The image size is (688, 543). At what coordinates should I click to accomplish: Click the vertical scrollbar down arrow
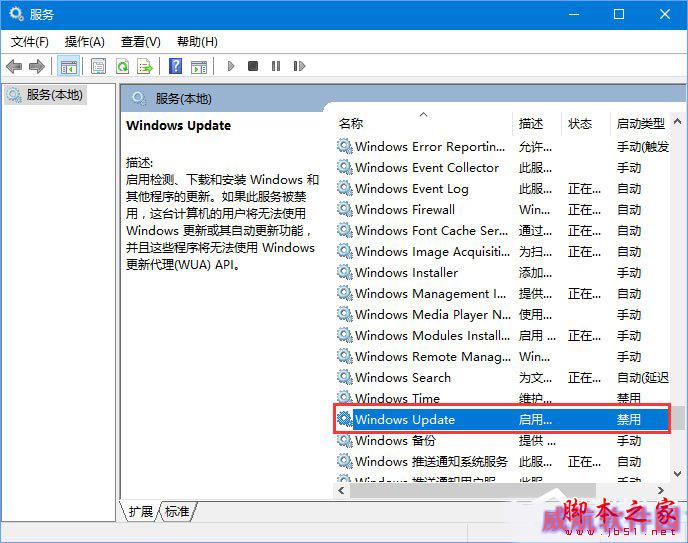[x=677, y=474]
